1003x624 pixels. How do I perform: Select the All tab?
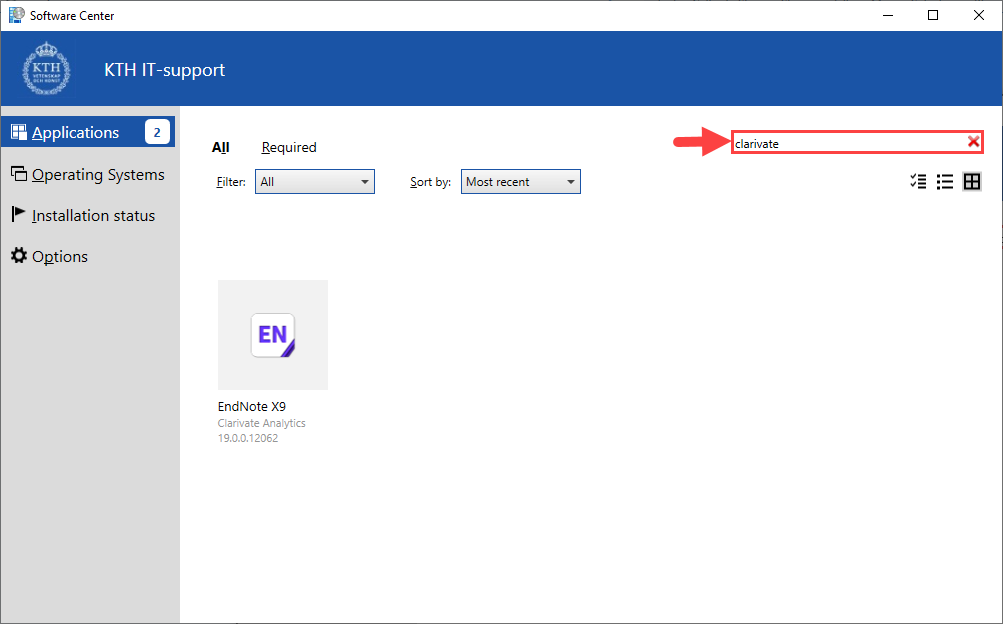220,147
